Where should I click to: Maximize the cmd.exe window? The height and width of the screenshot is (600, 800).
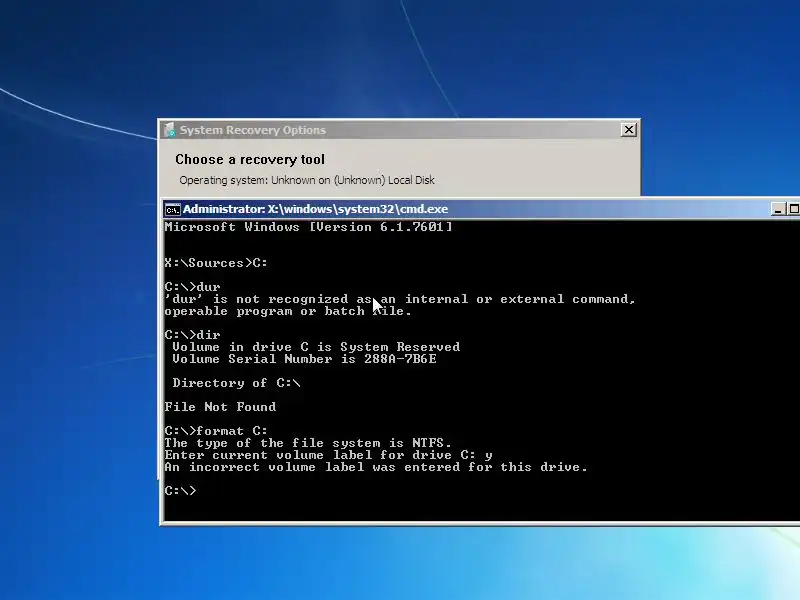pyautogui.click(x=793, y=209)
